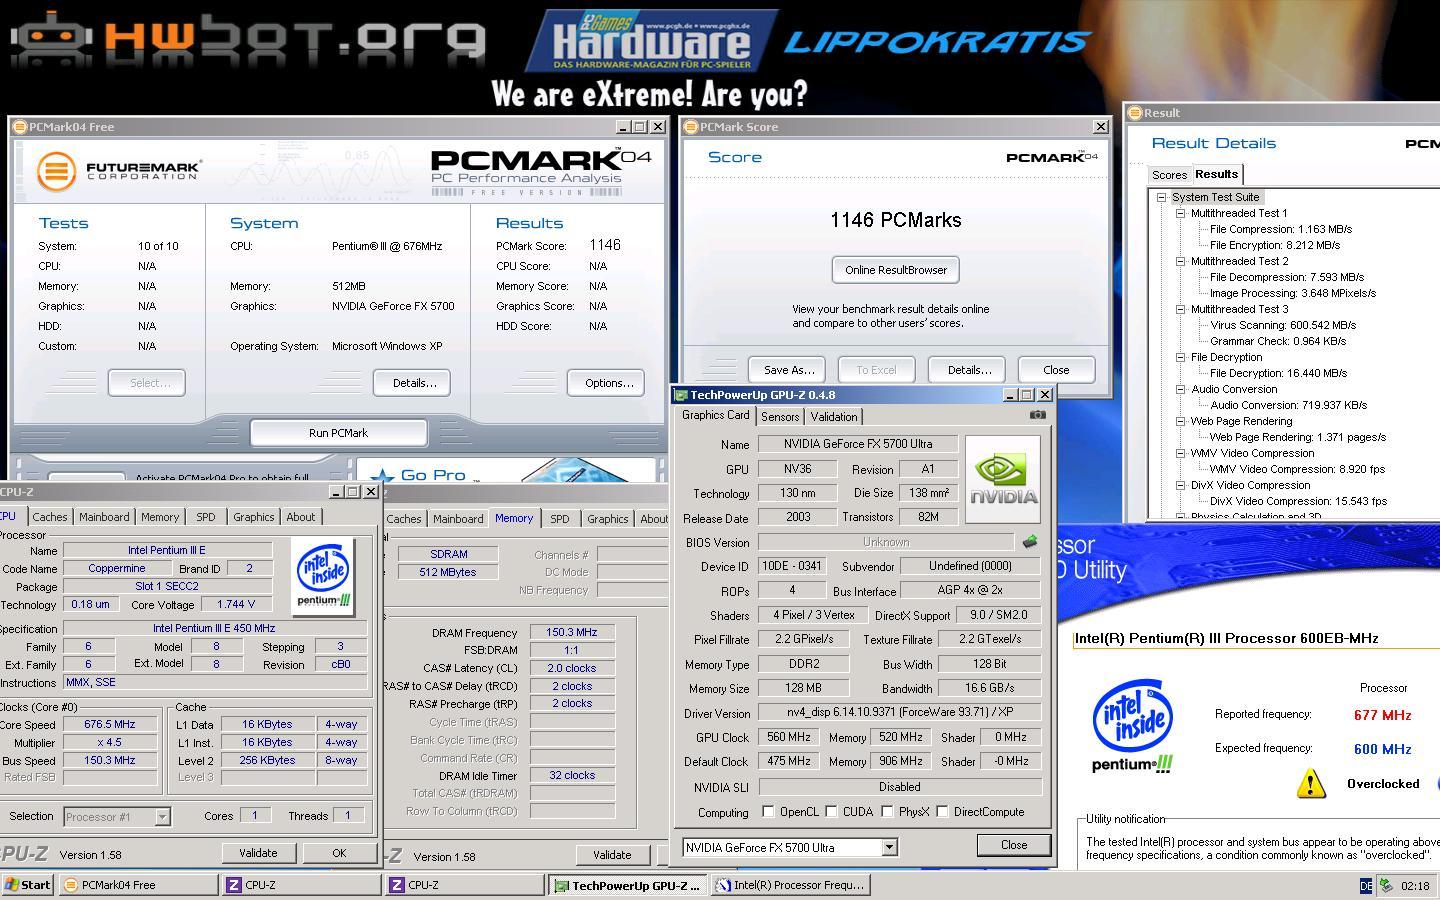Toggle the DirectCompute checkbox in GPU-Z
The height and width of the screenshot is (900, 1440).
(942, 812)
